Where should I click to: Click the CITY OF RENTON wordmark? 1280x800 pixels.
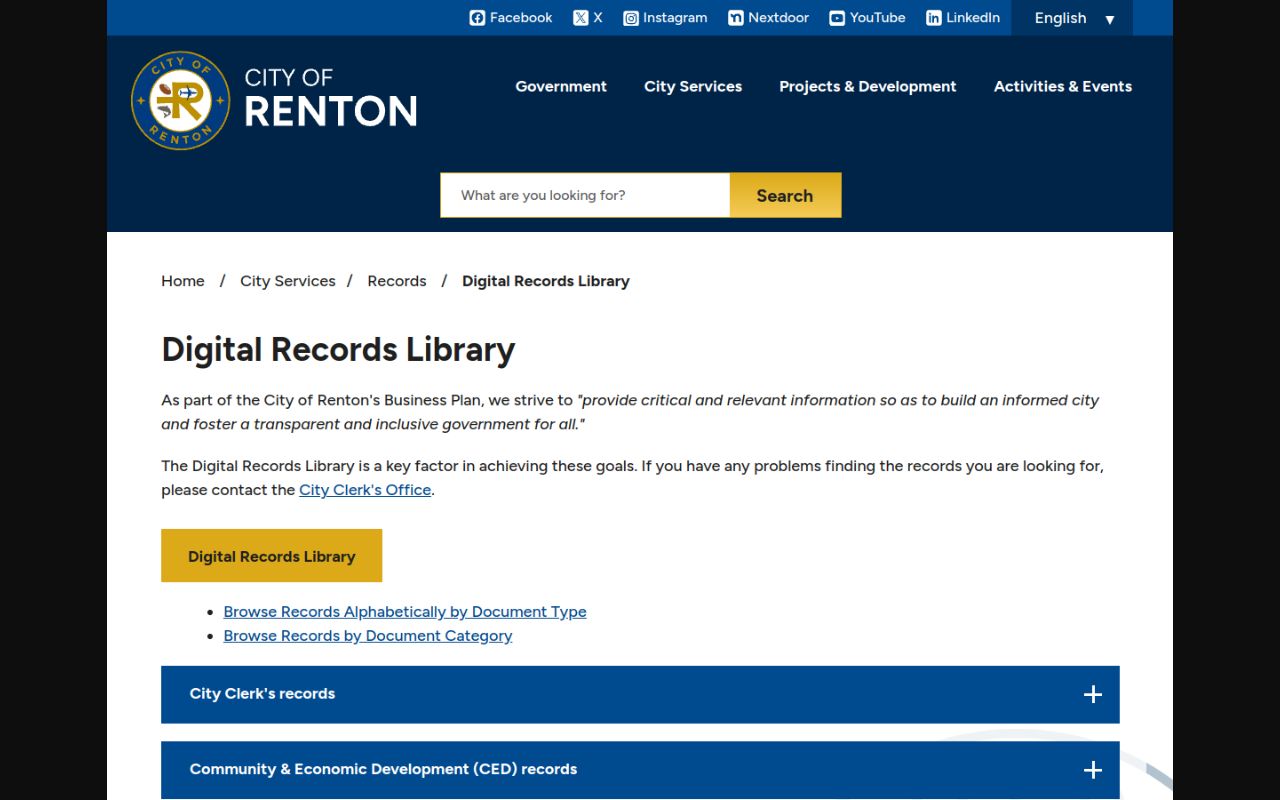point(331,98)
